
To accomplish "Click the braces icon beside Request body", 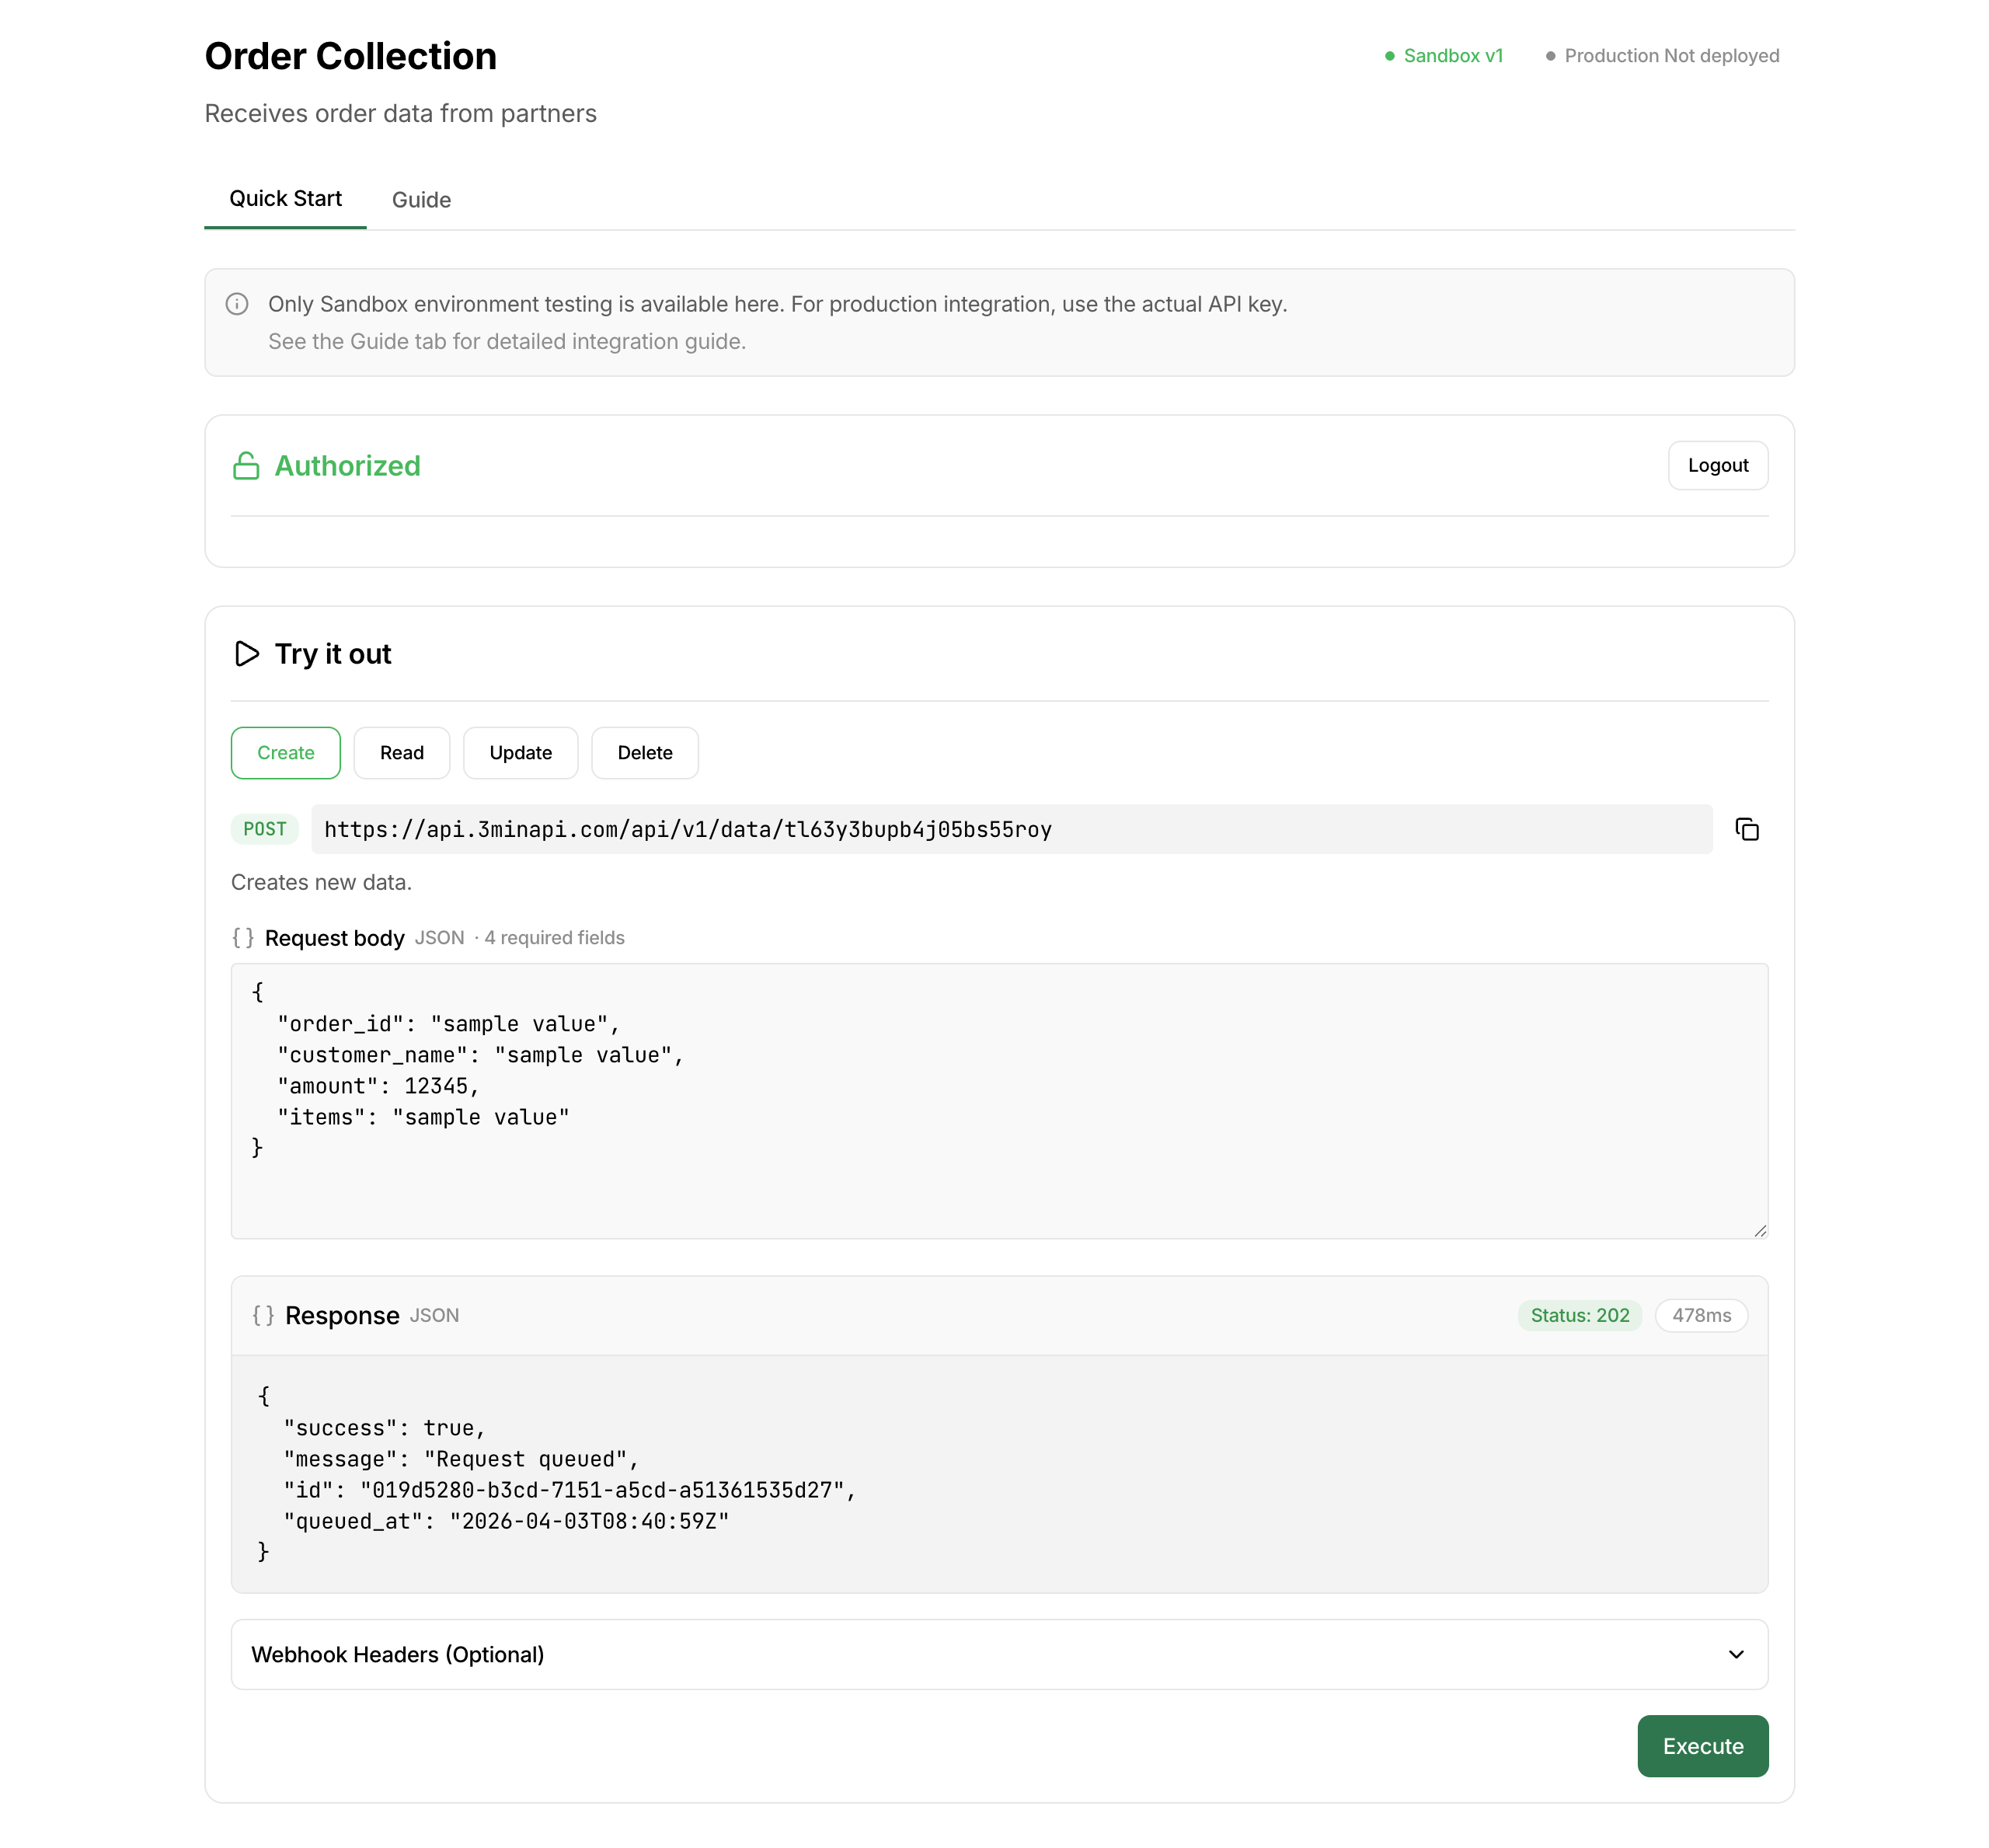I will pyautogui.click(x=243, y=937).
